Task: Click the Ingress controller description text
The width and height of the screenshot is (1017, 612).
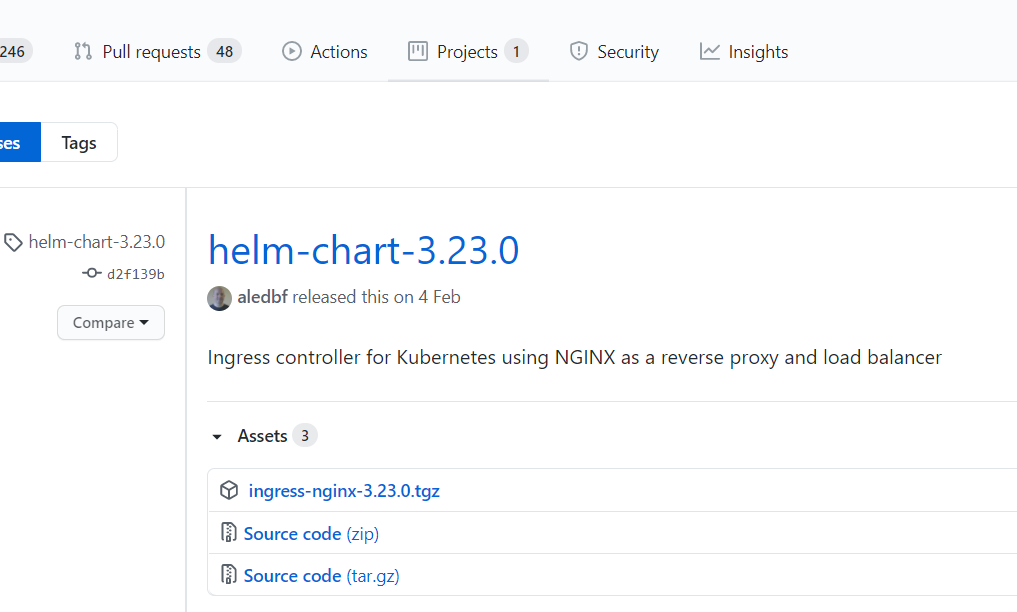Action: coord(575,358)
